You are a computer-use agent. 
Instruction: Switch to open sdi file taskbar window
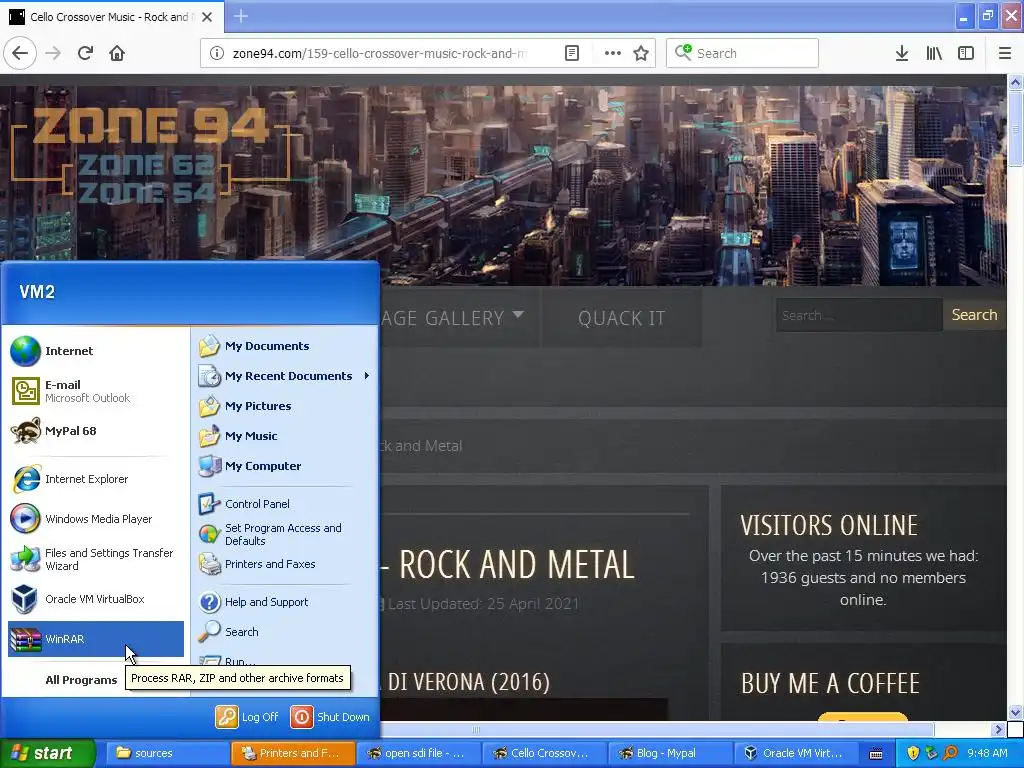click(x=418, y=753)
